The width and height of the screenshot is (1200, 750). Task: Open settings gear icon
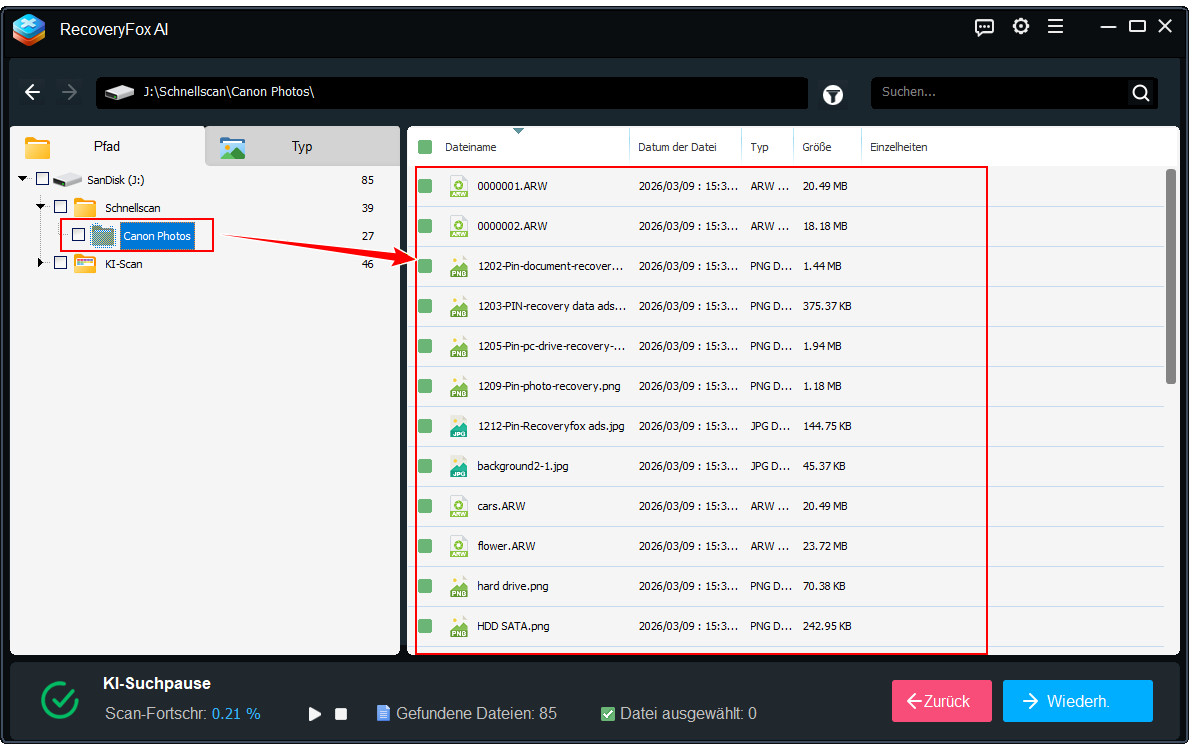tap(1020, 27)
